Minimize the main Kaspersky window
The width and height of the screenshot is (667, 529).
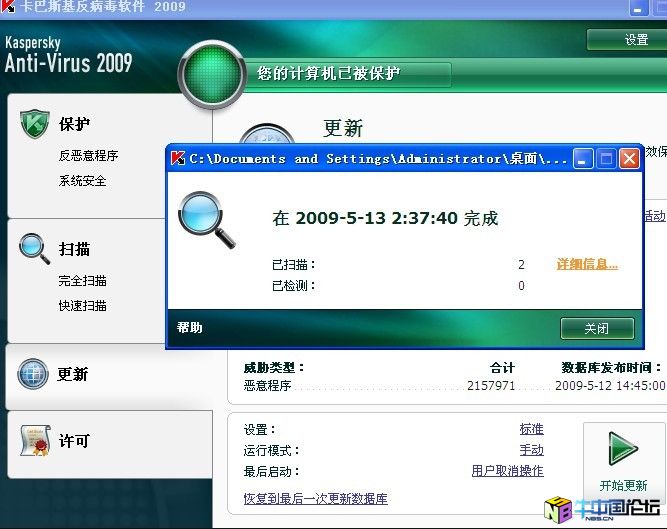(x=638, y=7)
